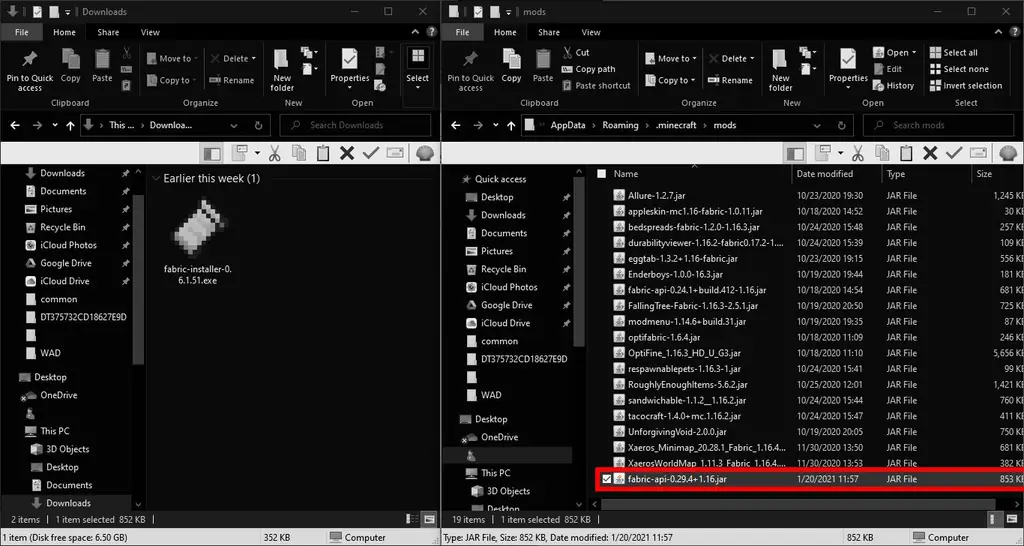Click Select none in mods ribbon
This screenshot has width=1024, height=546.
click(x=959, y=69)
